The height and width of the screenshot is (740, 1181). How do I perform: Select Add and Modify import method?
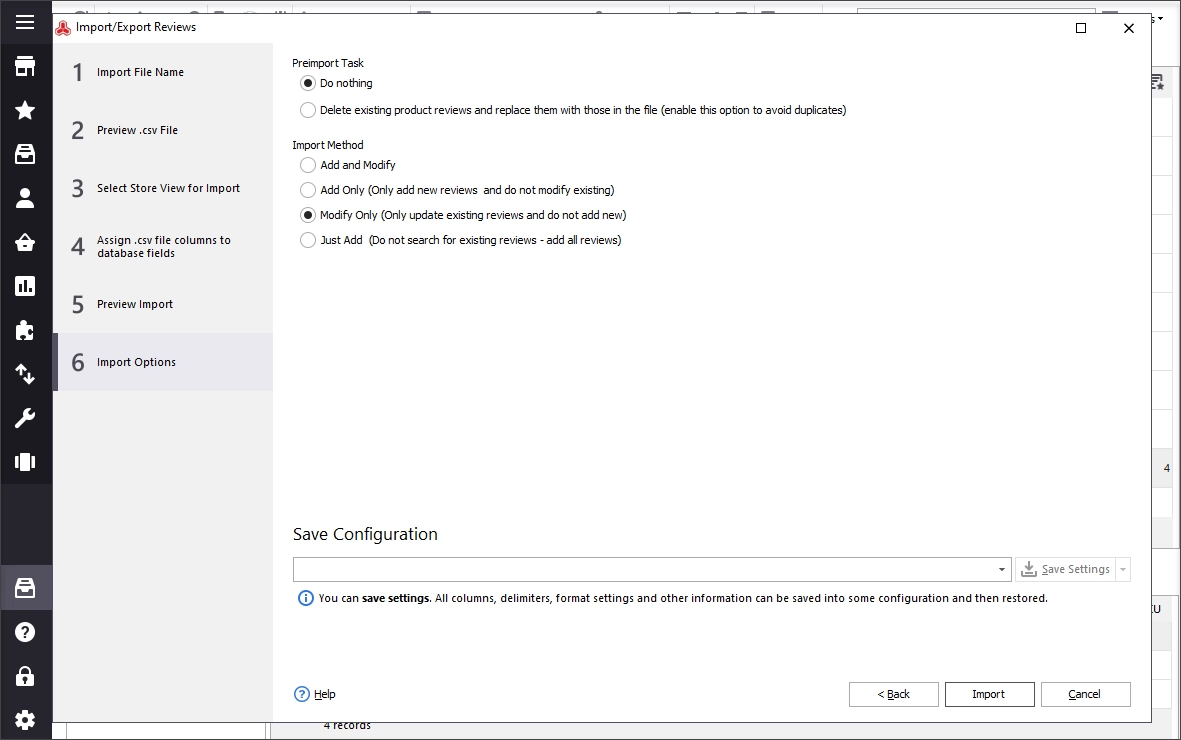coord(307,165)
